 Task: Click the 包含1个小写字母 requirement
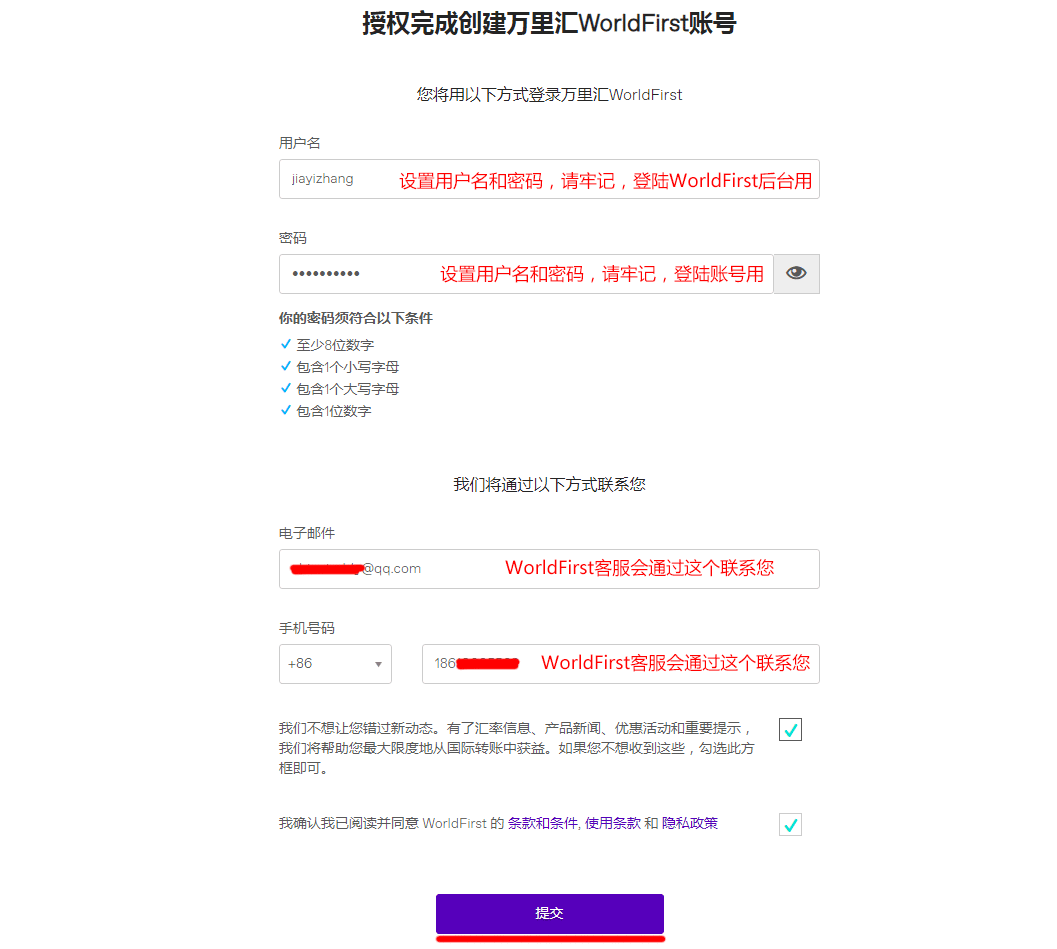click(348, 367)
